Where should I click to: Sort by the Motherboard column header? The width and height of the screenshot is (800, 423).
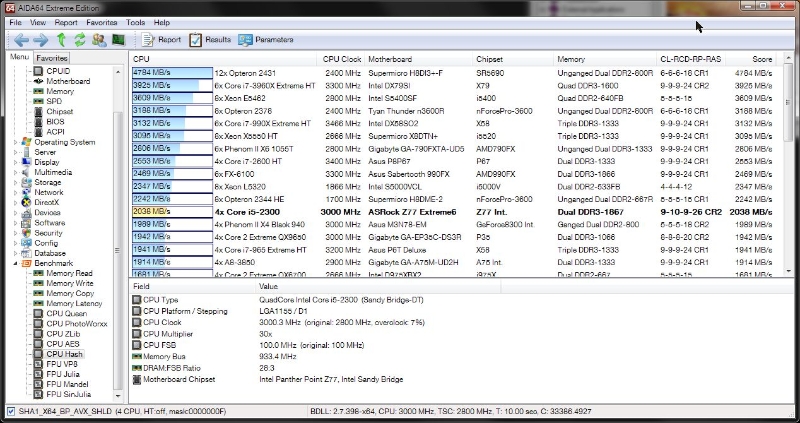(x=418, y=59)
